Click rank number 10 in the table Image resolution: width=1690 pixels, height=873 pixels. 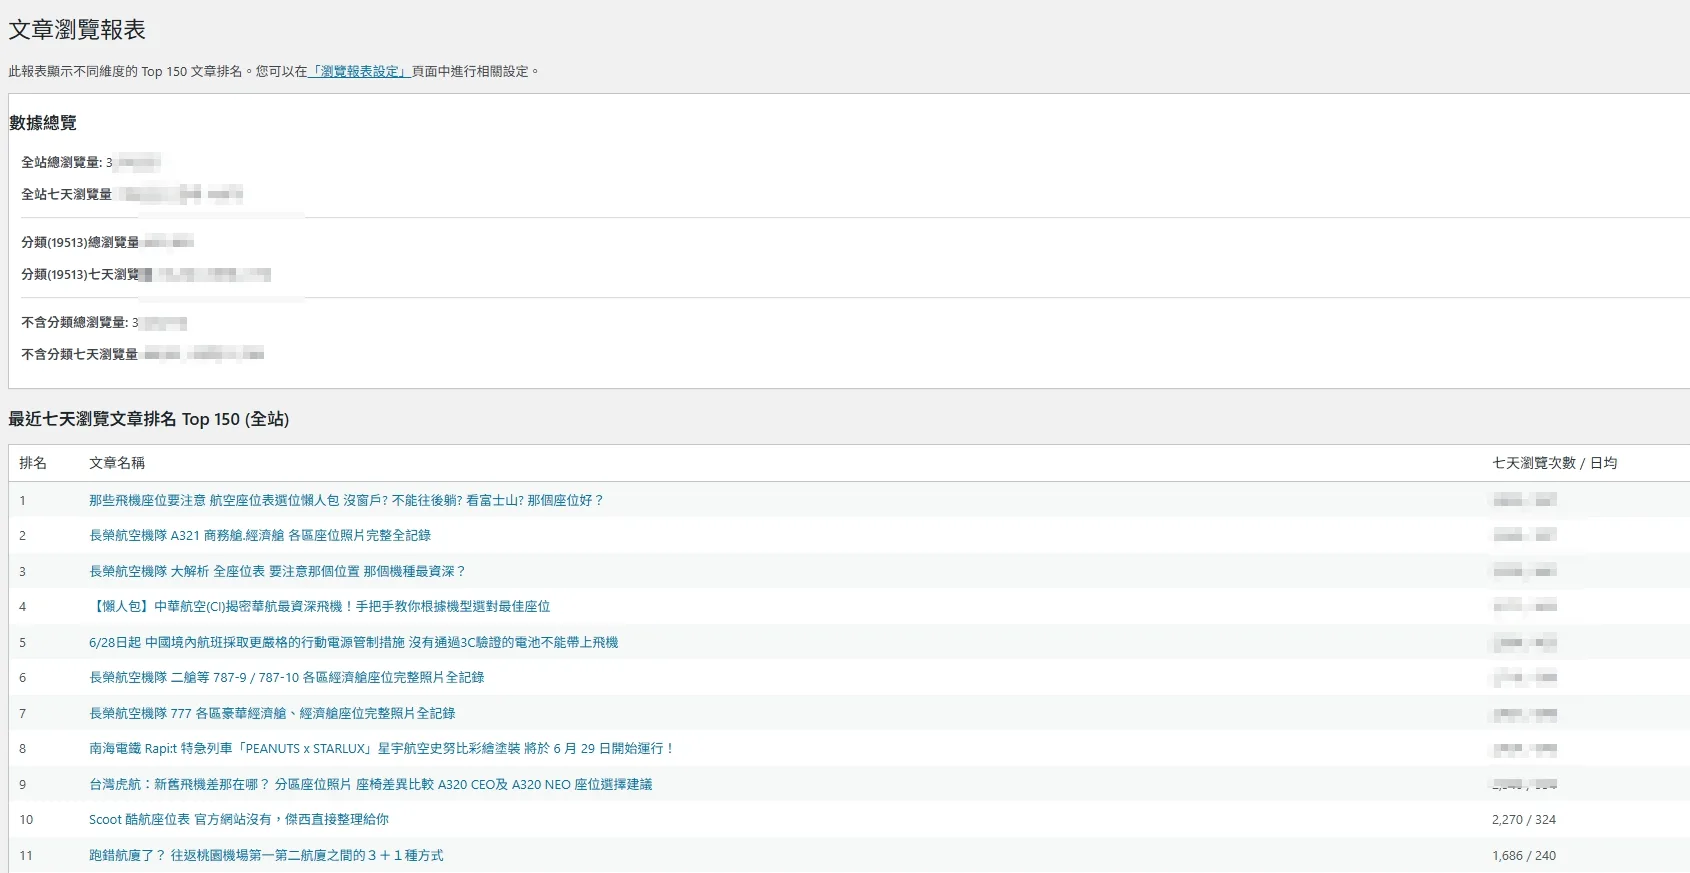point(26,819)
